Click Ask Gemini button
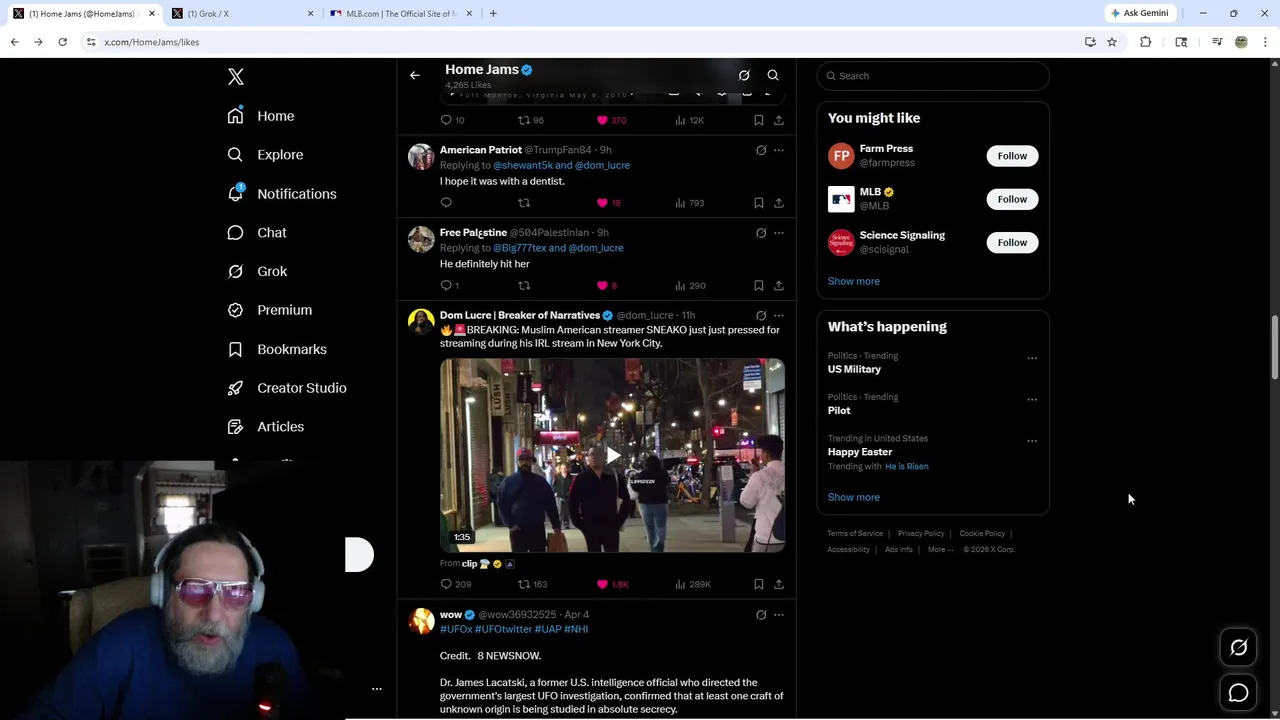The image size is (1280, 720). (x=1139, y=13)
